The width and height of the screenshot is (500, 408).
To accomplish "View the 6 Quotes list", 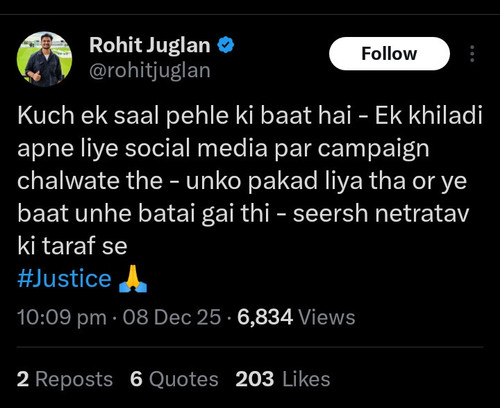I will point(174,379).
